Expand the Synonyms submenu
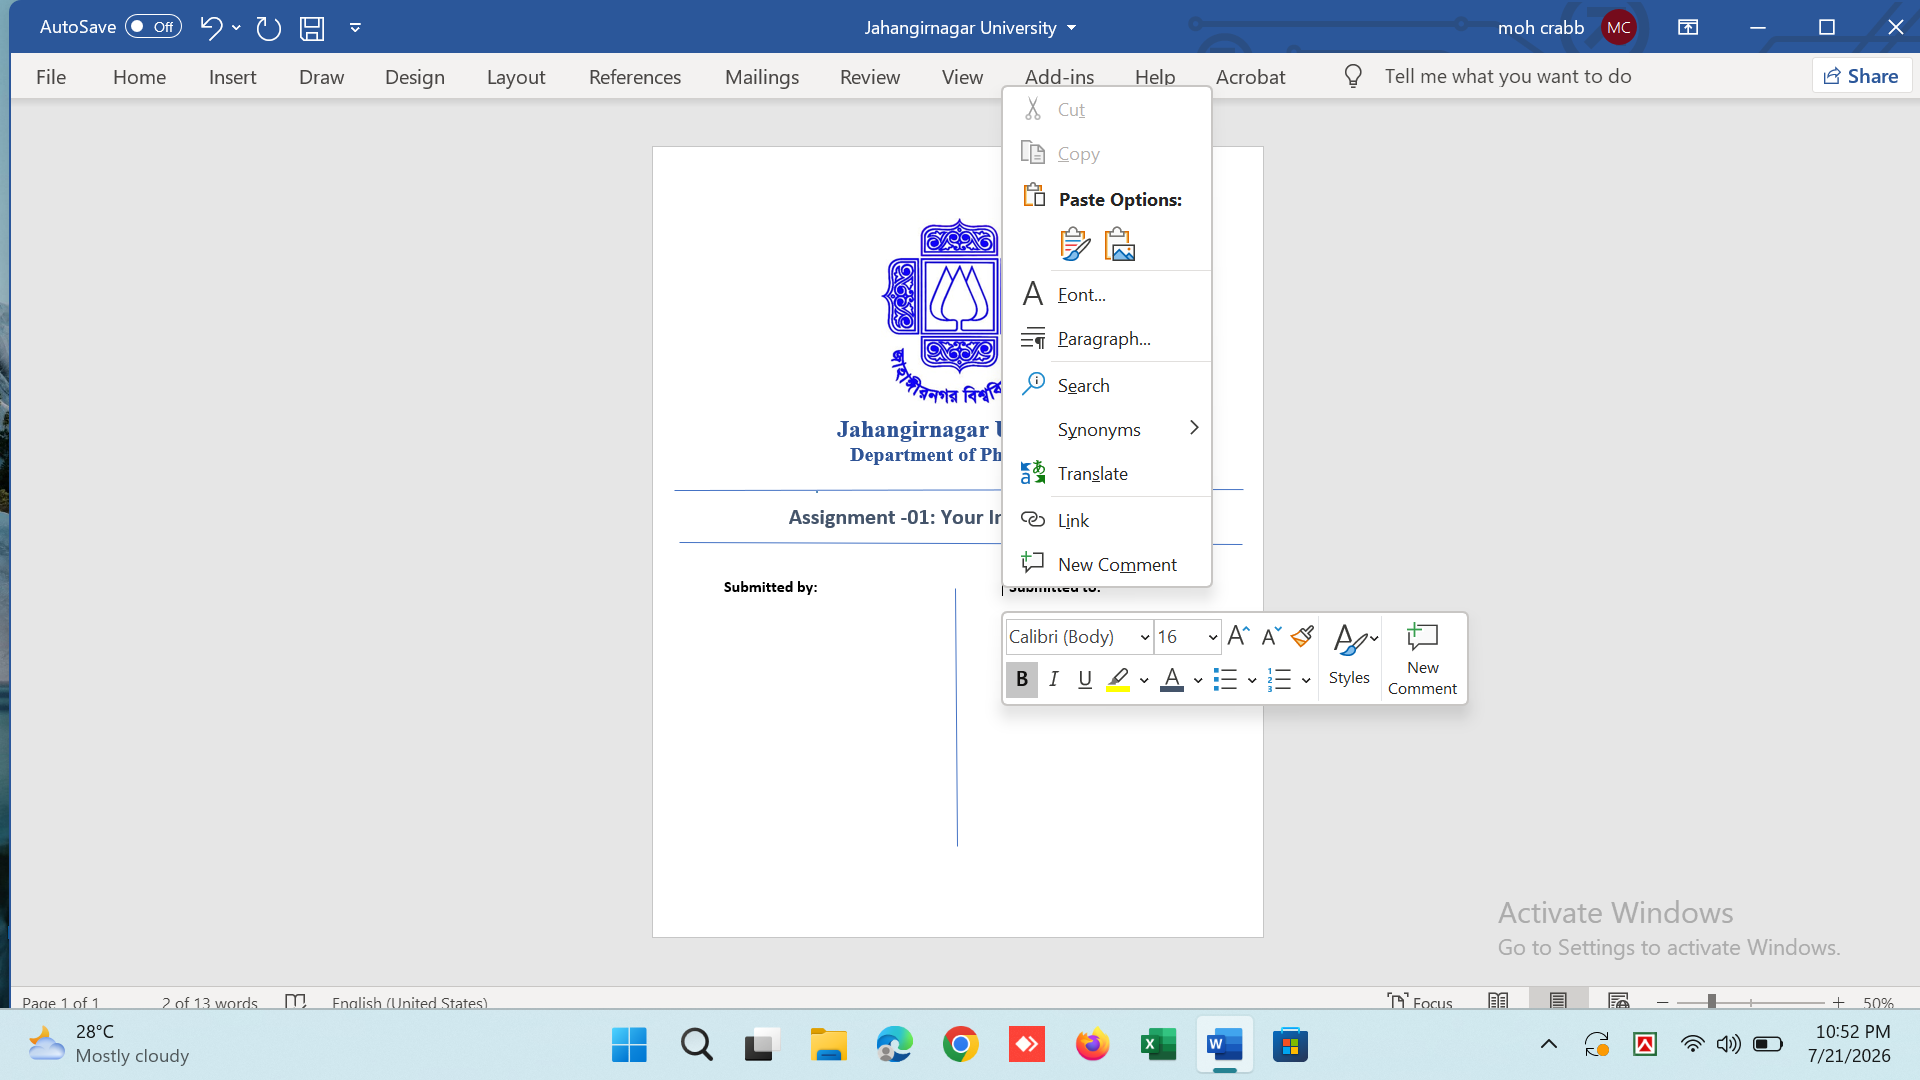Viewport: 1920px width, 1080px height. pos(1107,429)
